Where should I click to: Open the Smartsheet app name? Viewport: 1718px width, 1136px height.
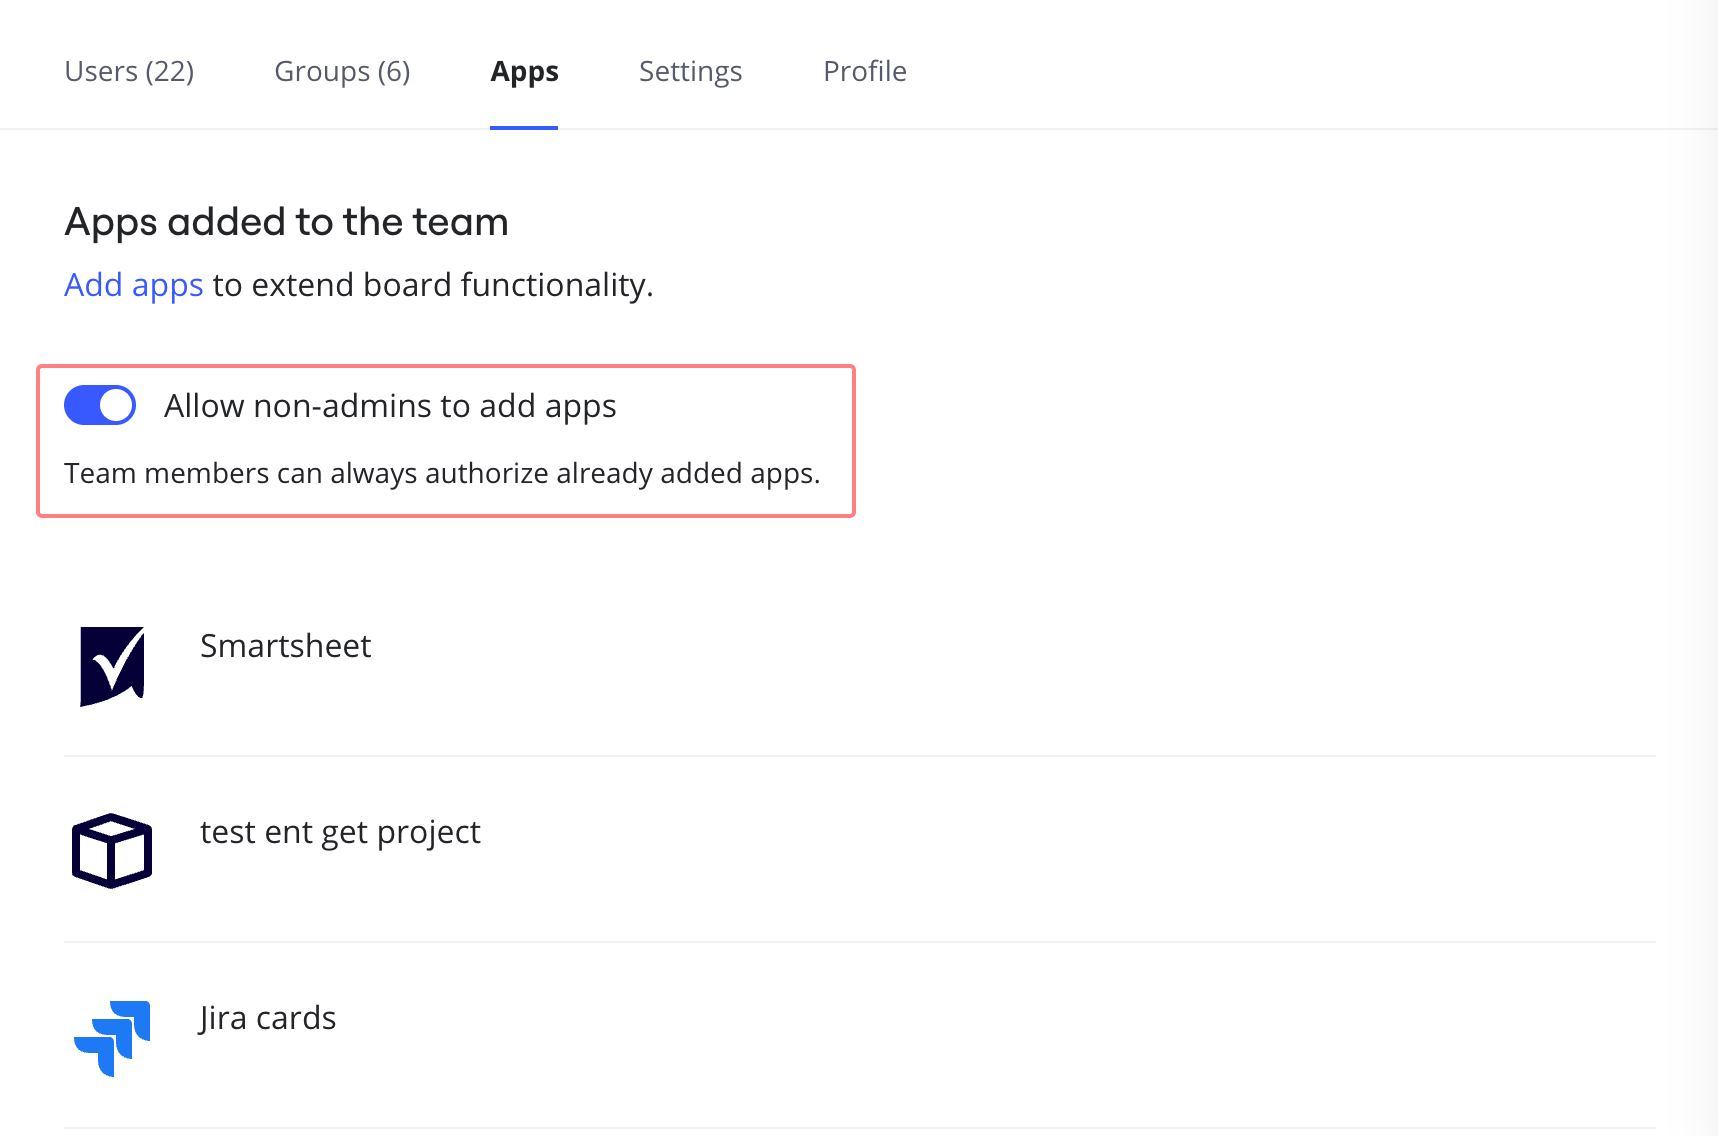285,646
